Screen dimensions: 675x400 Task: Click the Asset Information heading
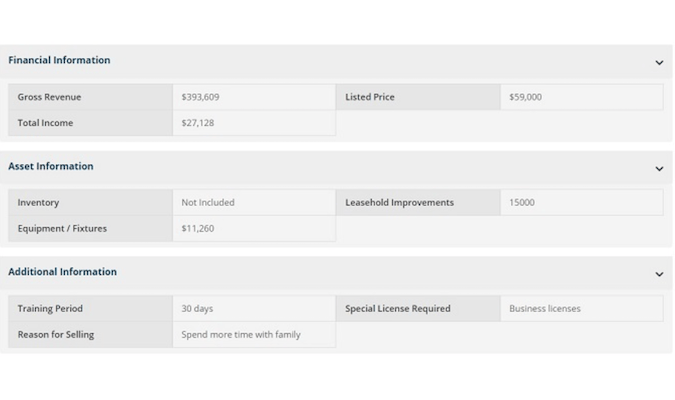point(51,166)
